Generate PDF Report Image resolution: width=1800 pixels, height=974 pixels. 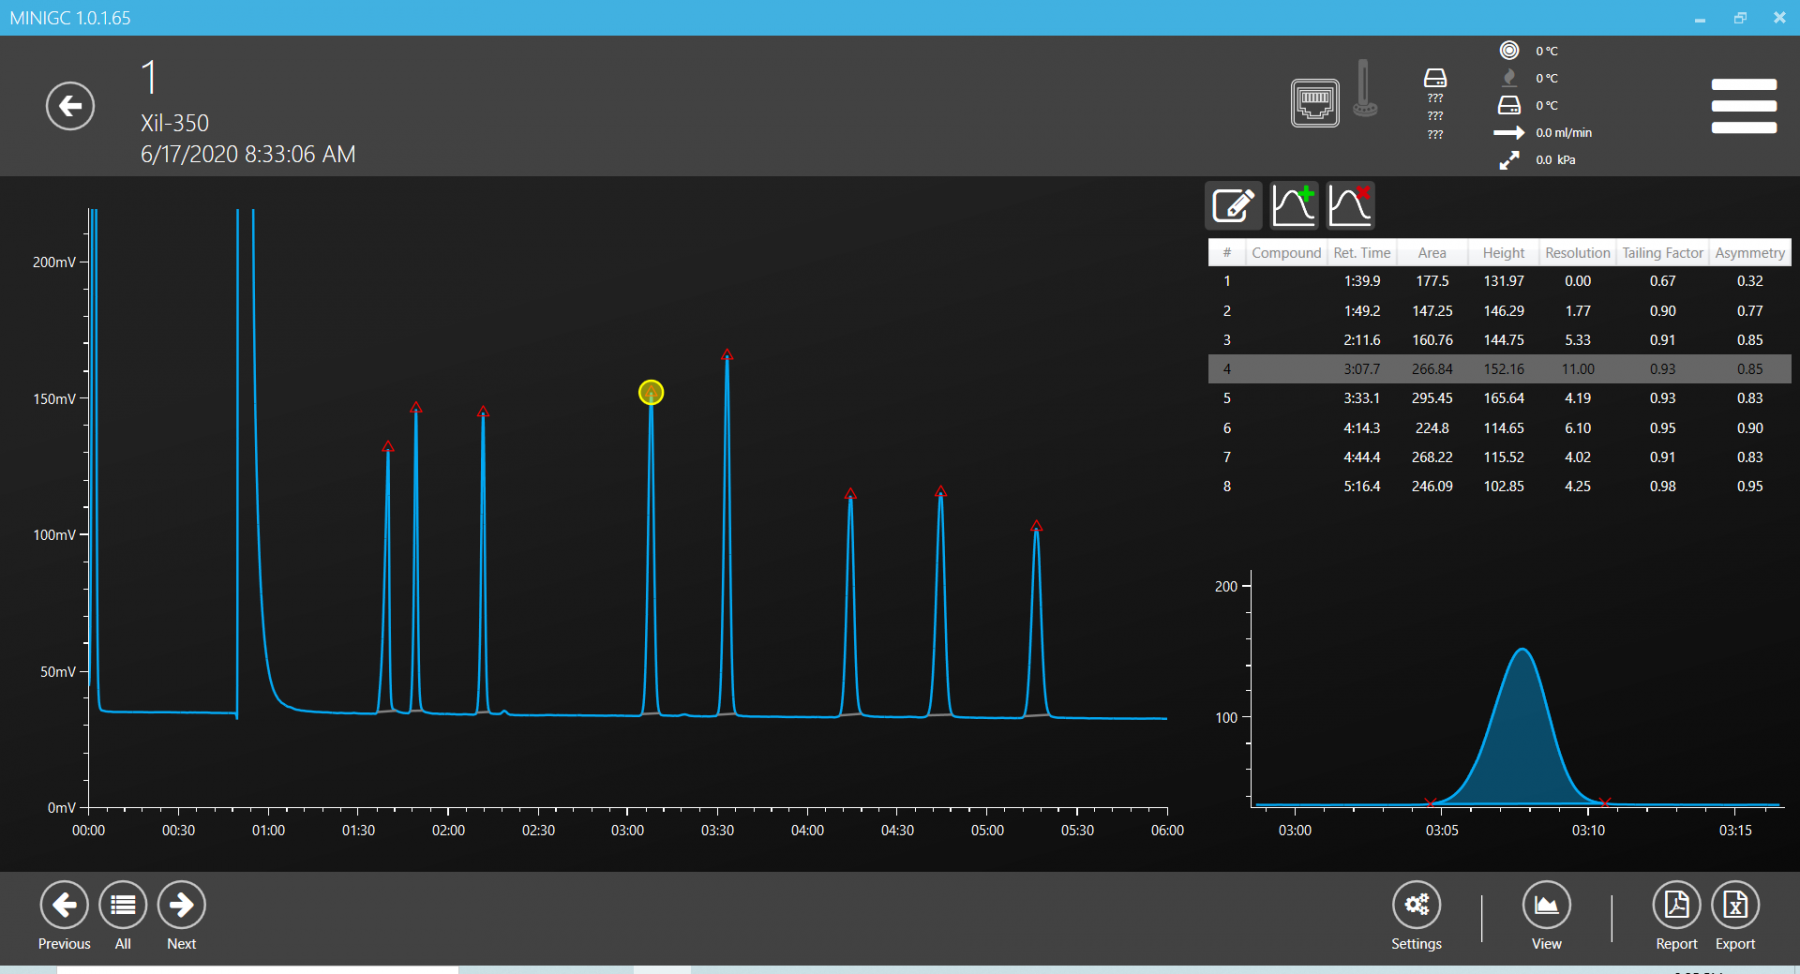click(x=1676, y=905)
